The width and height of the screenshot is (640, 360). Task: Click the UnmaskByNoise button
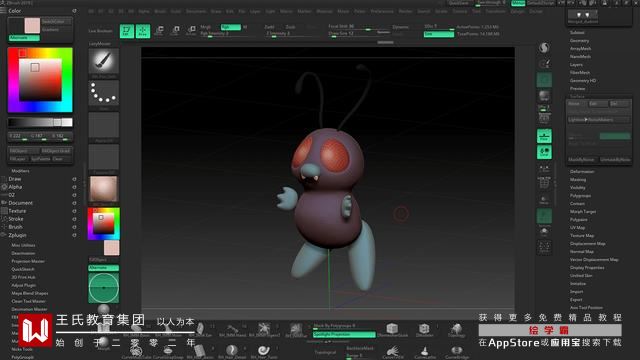click(x=615, y=160)
